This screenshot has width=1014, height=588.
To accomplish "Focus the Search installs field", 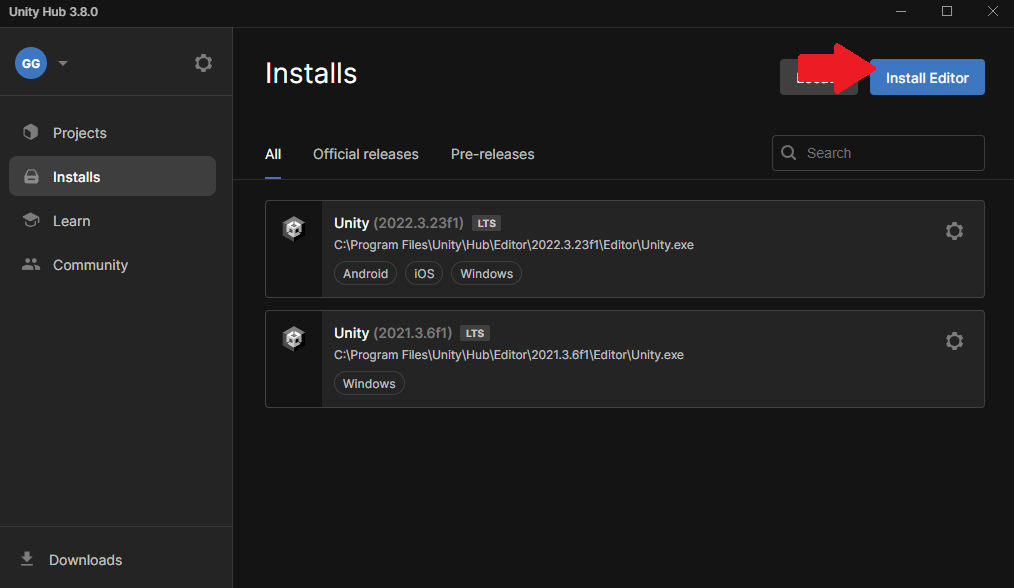I will [878, 153].
